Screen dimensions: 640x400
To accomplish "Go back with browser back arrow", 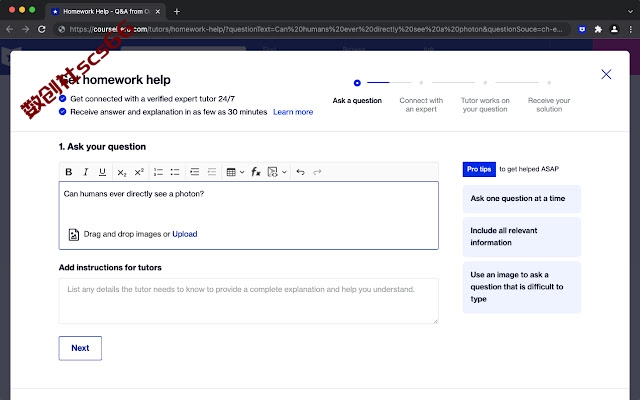I will coord(10,29).
